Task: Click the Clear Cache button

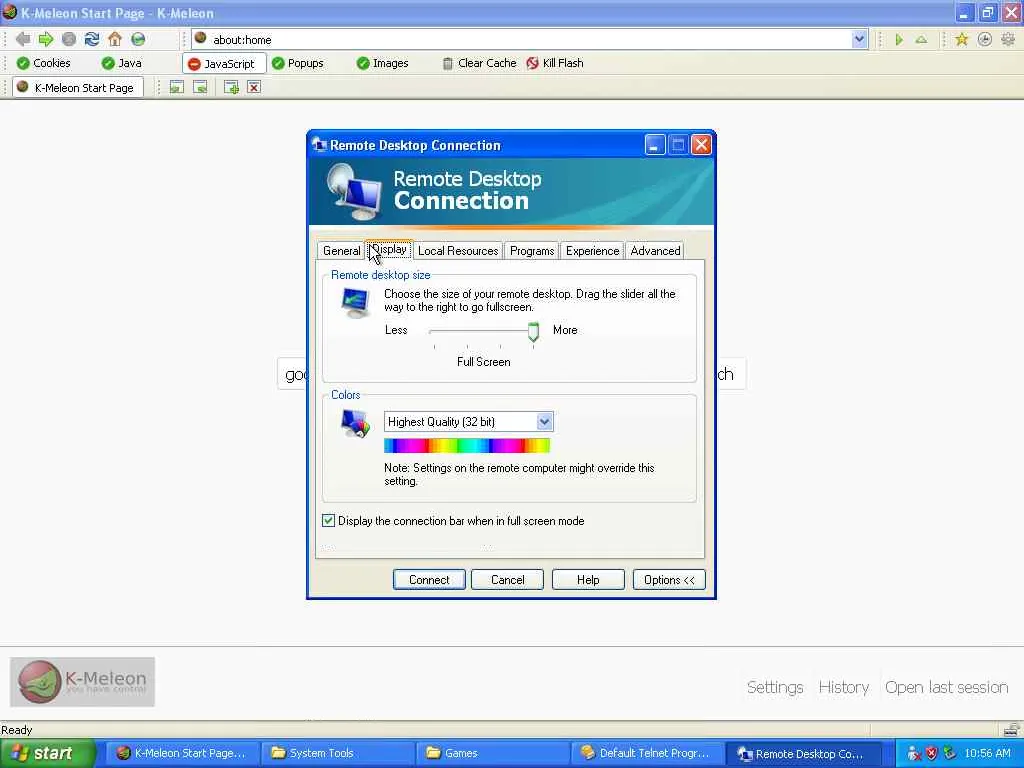Action: pyautogui.click(x=479, y=63)
